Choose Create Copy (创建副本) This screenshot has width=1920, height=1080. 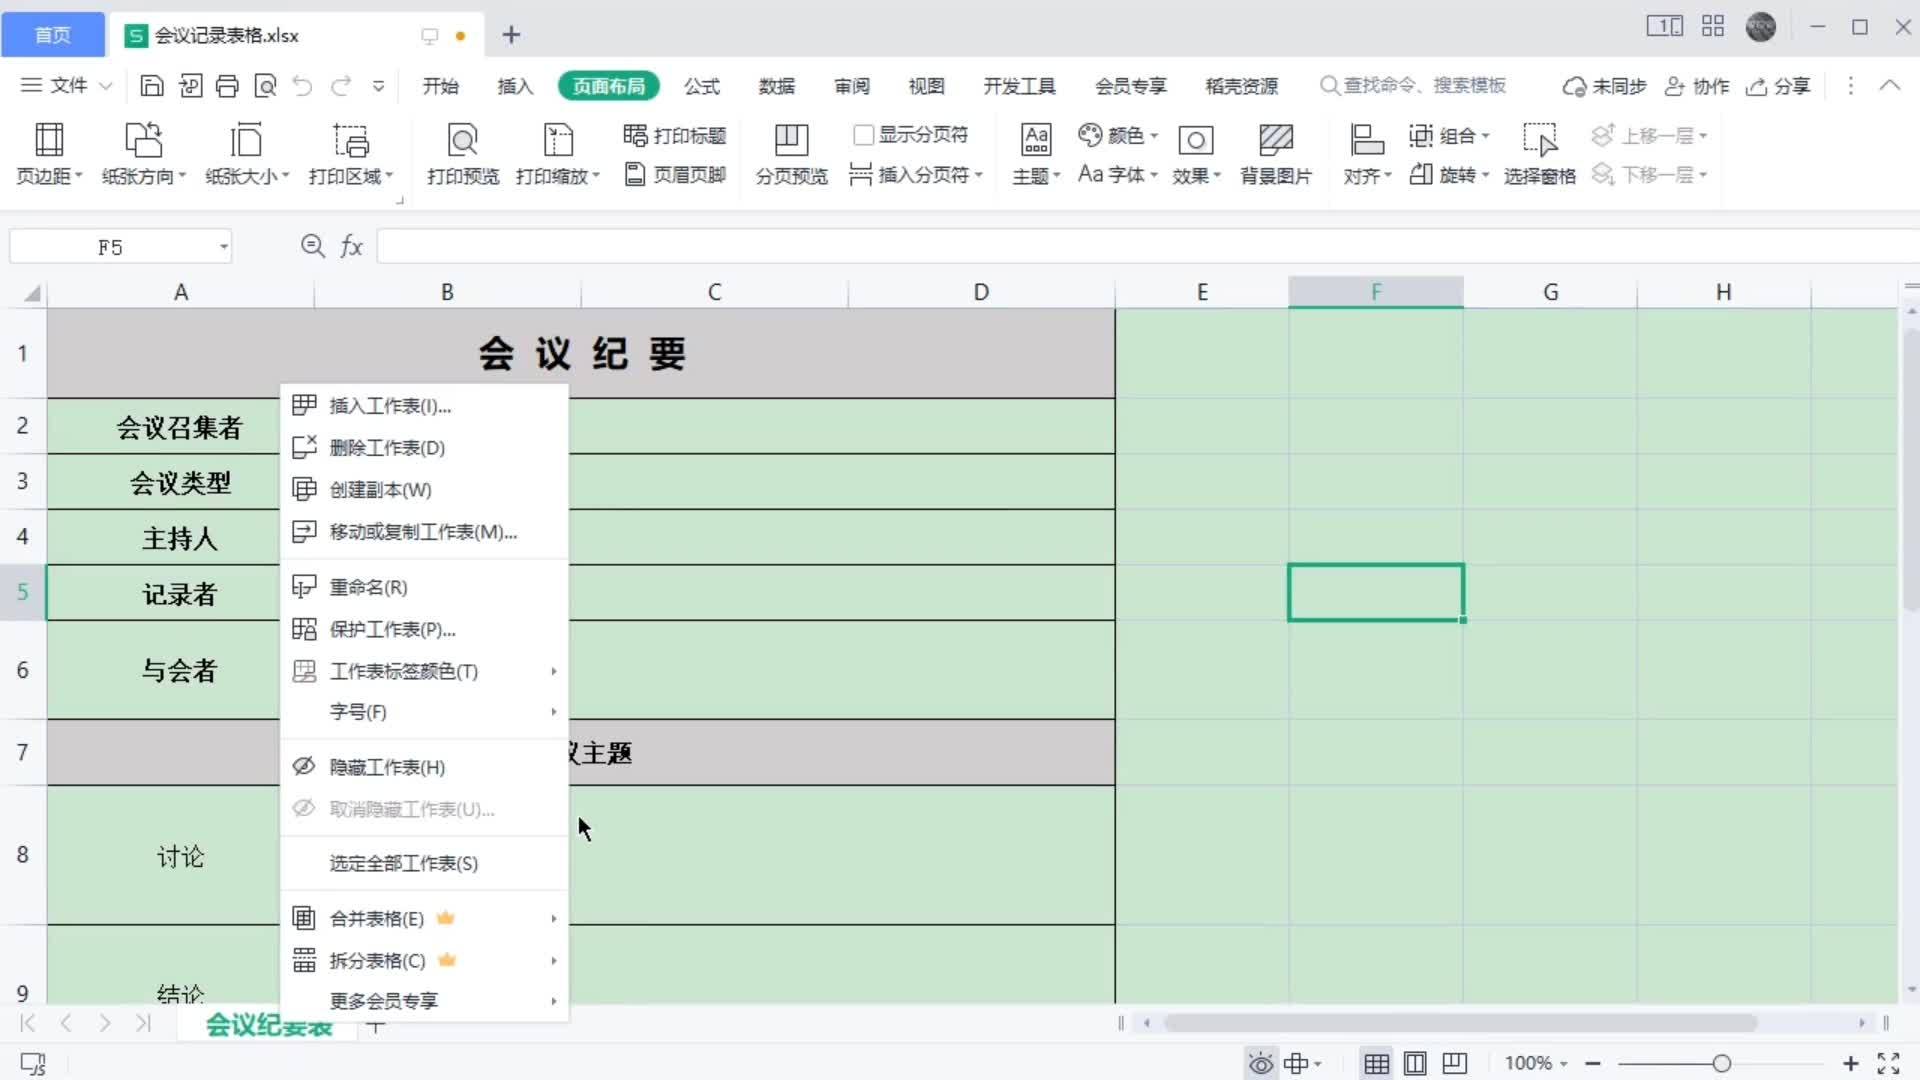tap(424, 489)
